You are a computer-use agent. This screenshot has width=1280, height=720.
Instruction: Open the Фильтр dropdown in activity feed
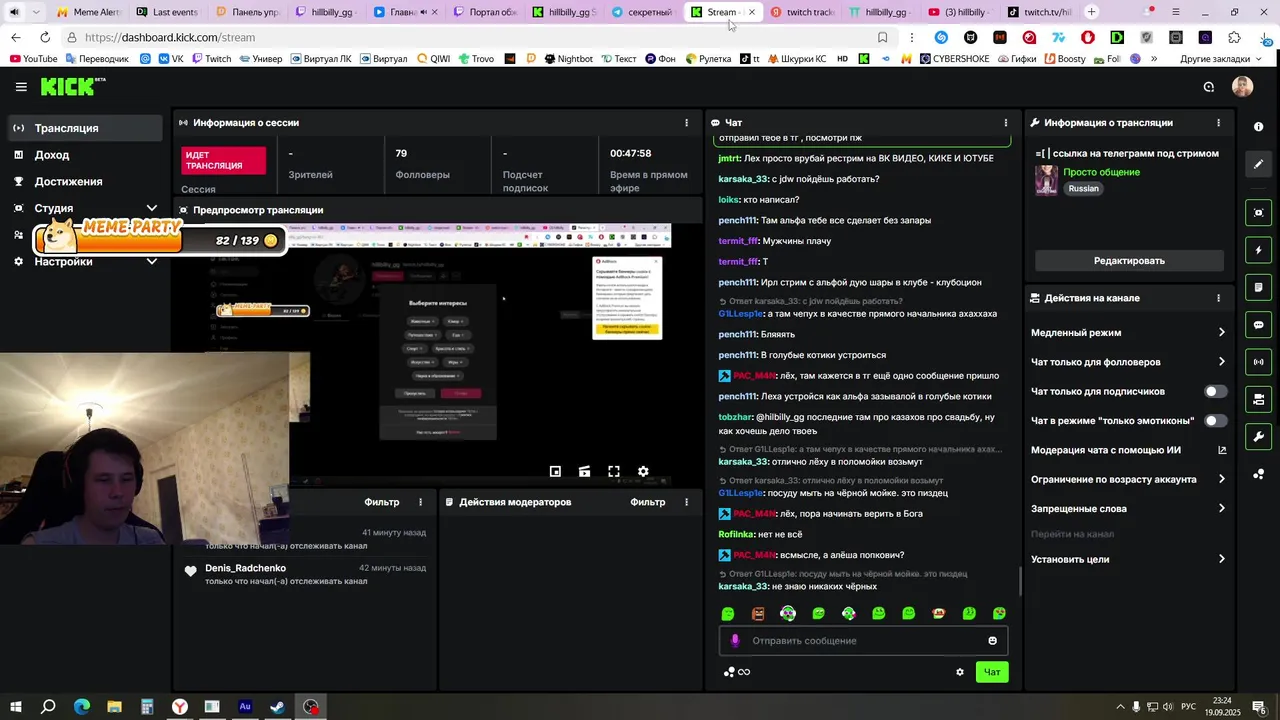point(382,502)
